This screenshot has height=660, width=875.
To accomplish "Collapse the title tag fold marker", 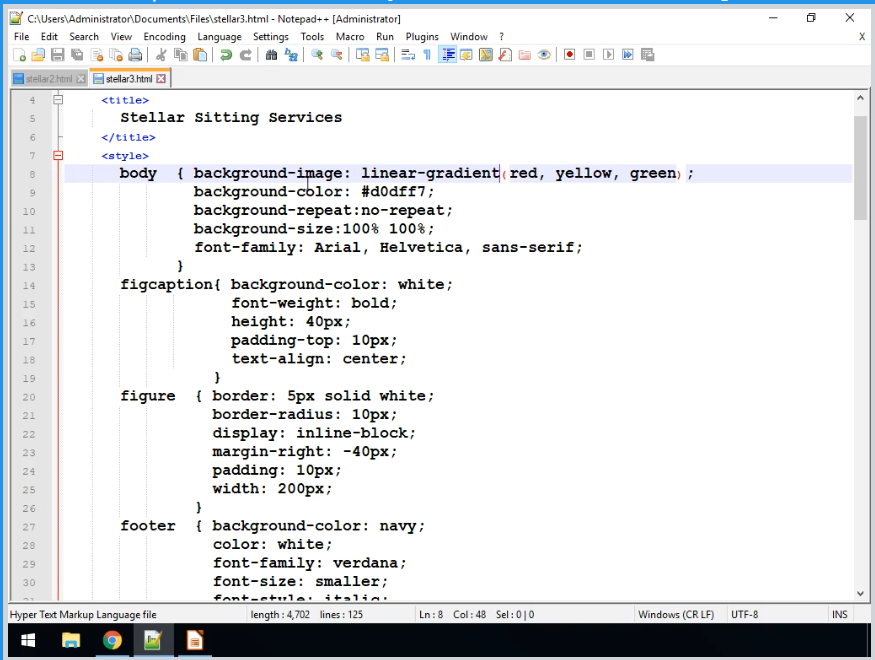I will [58, 100].
